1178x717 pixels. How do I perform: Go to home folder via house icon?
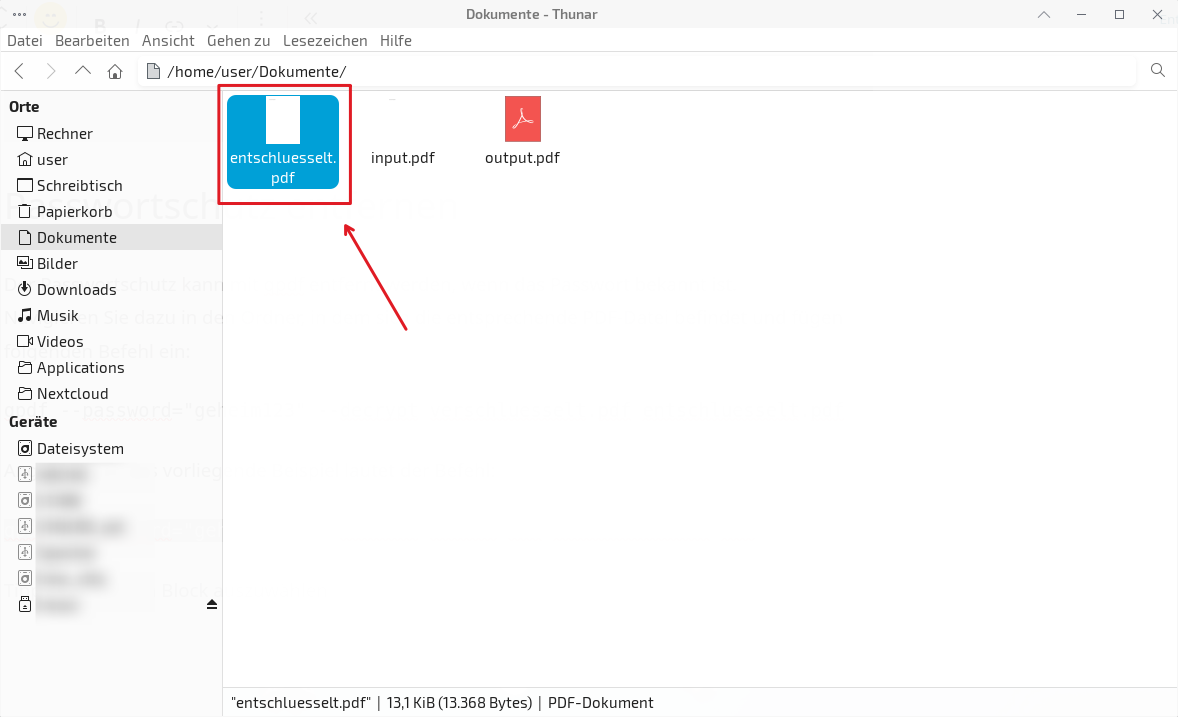(115, 71)
